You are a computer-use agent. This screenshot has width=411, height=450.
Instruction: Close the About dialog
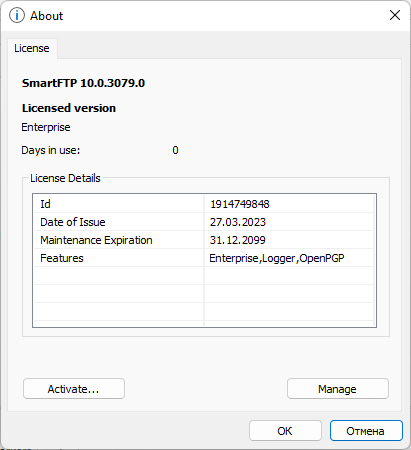coord(395,15)
